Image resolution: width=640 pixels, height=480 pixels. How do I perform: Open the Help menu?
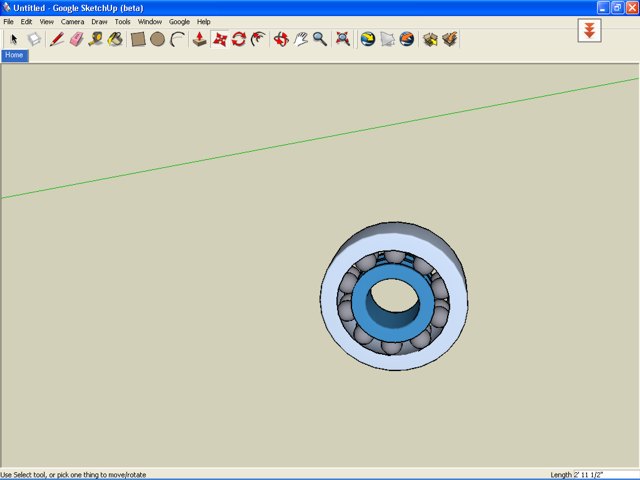pyautogui.click(x=203, y=22)
